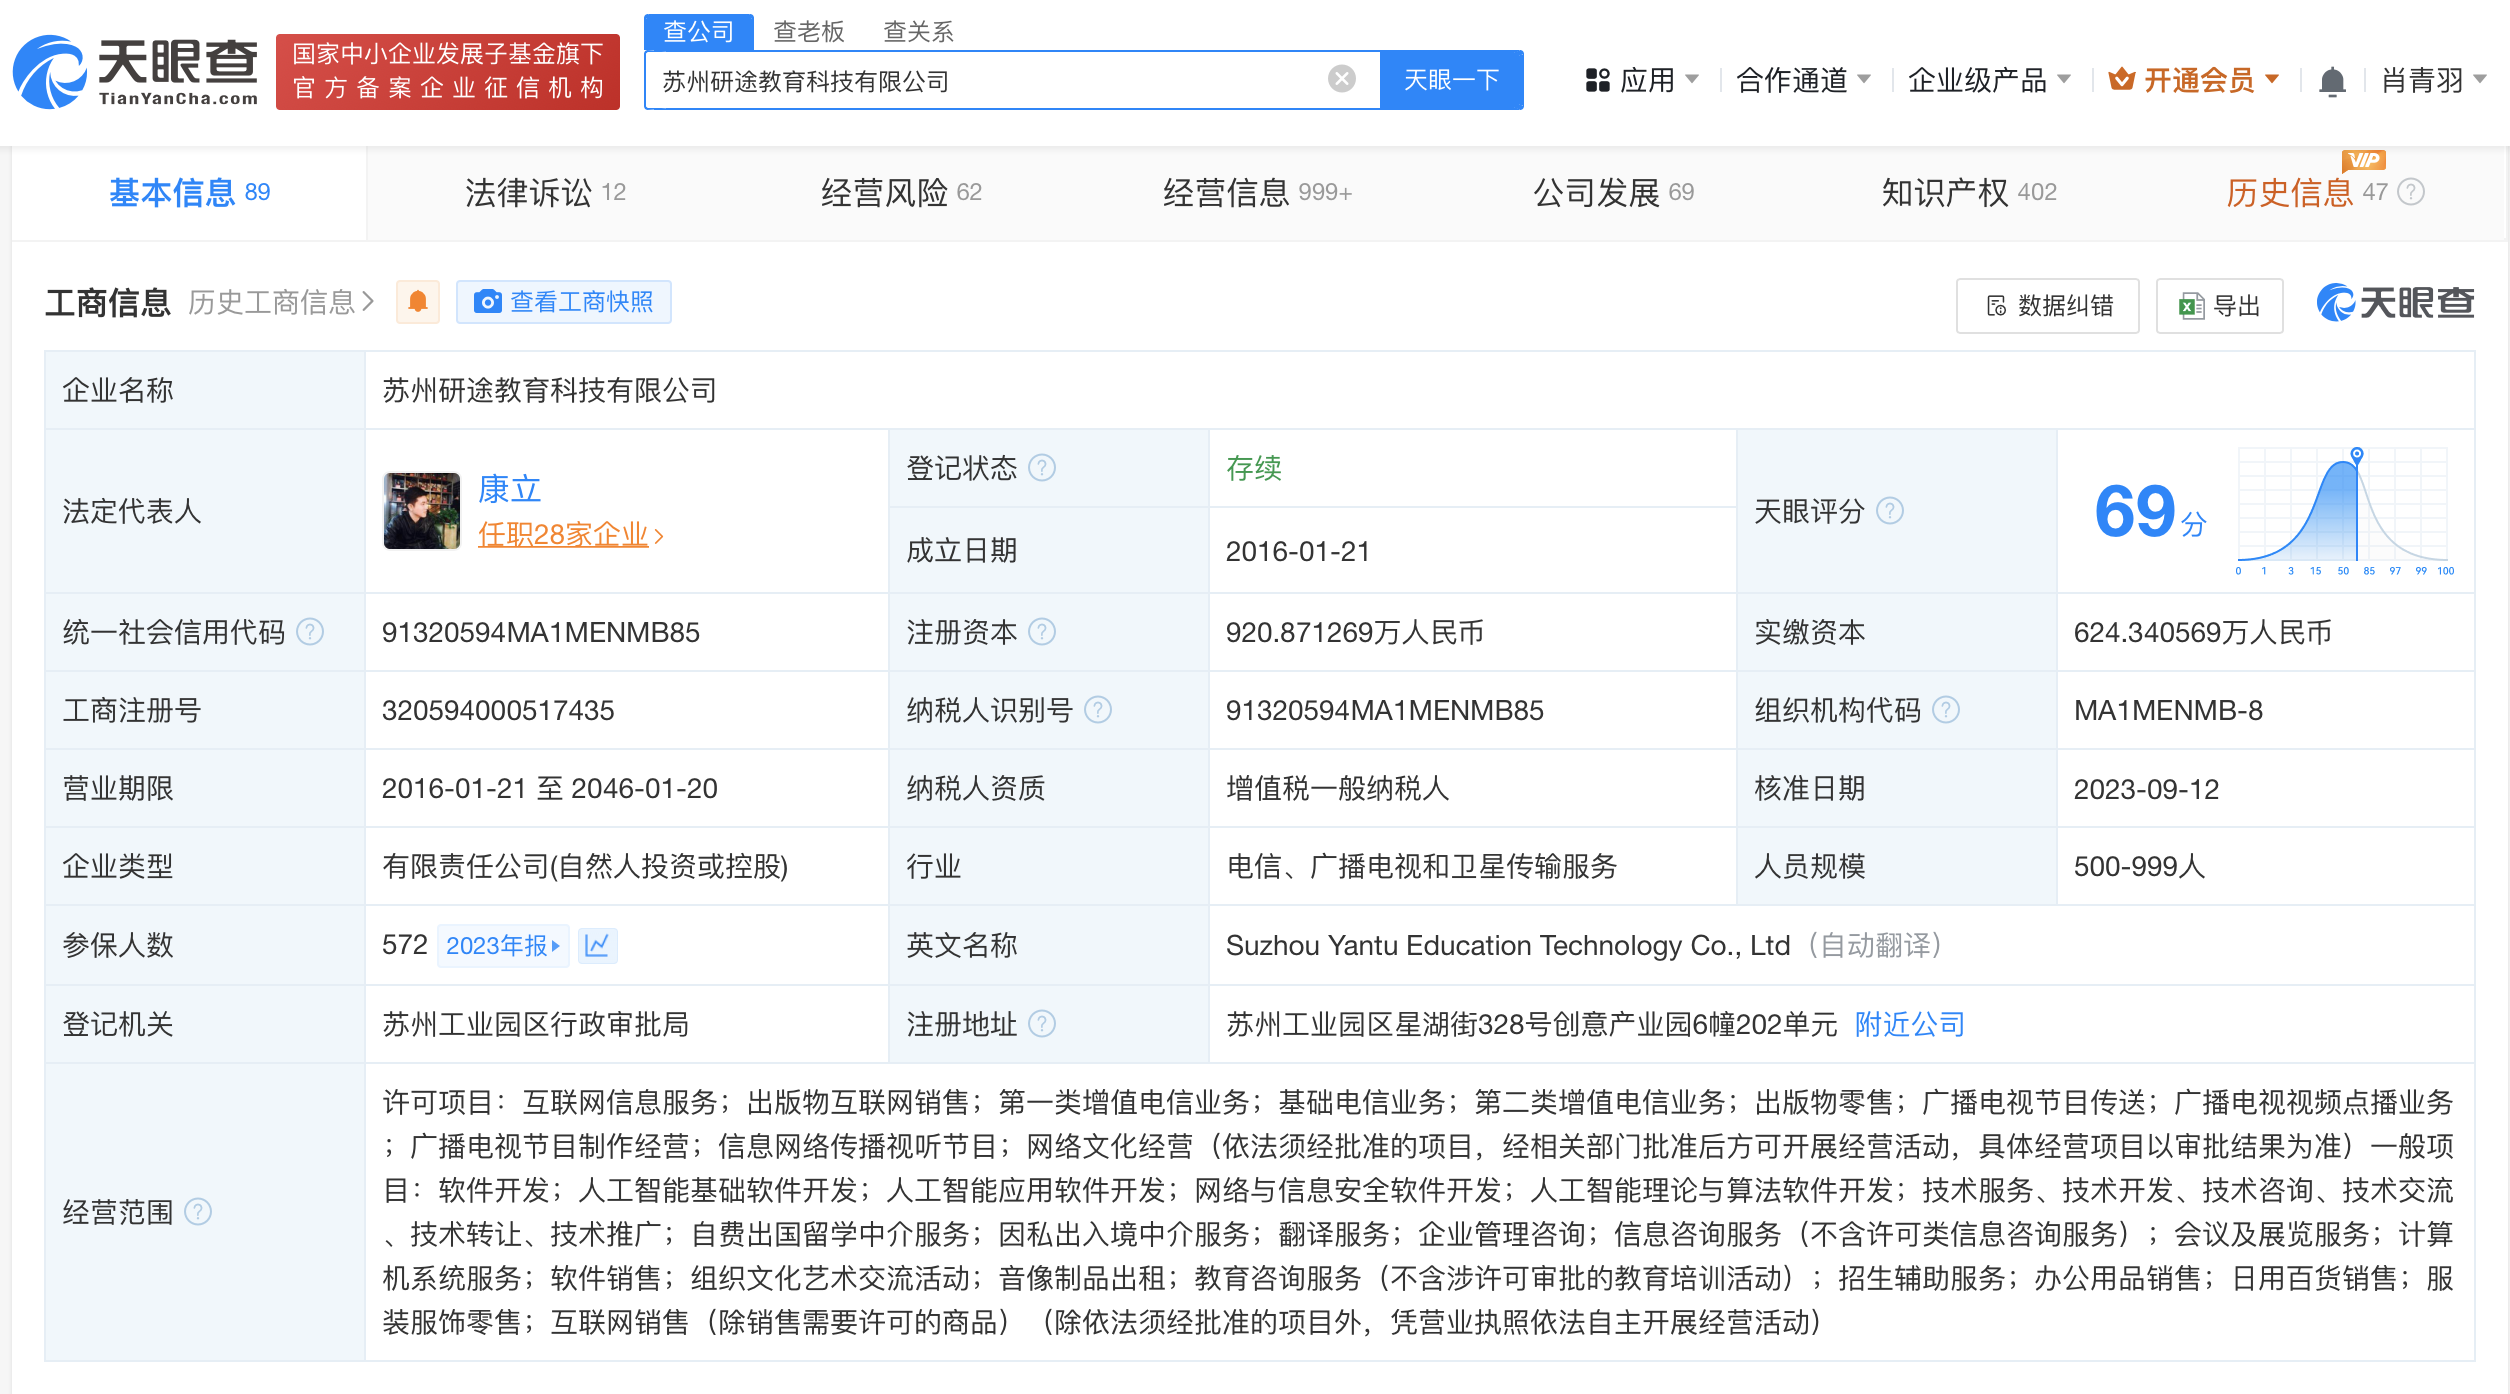
Task: Click the 2023-09-12 approval date
Action: pyautogui.click(x=2146, y=789)
